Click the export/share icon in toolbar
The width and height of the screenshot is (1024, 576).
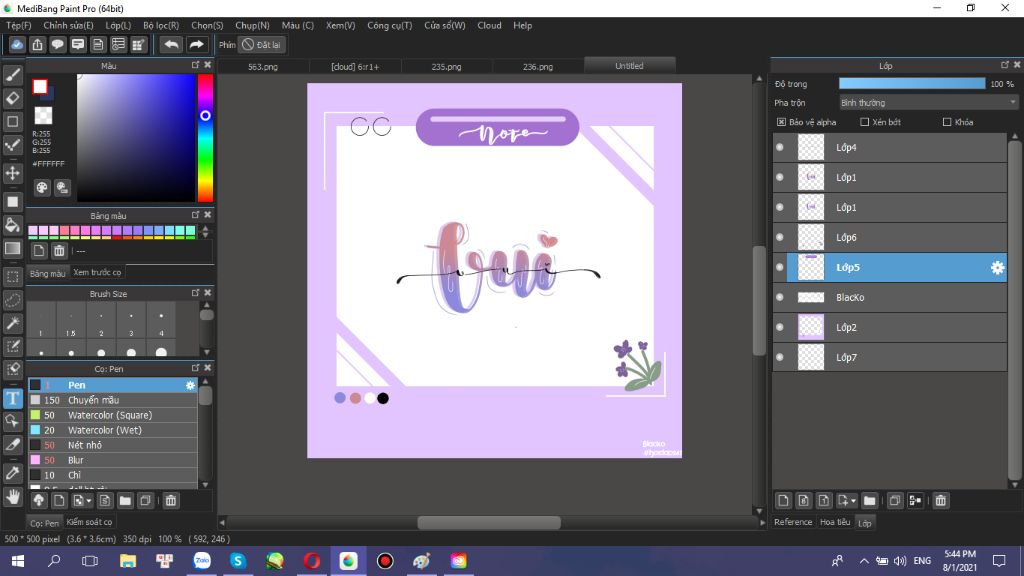tap(37, 44)
